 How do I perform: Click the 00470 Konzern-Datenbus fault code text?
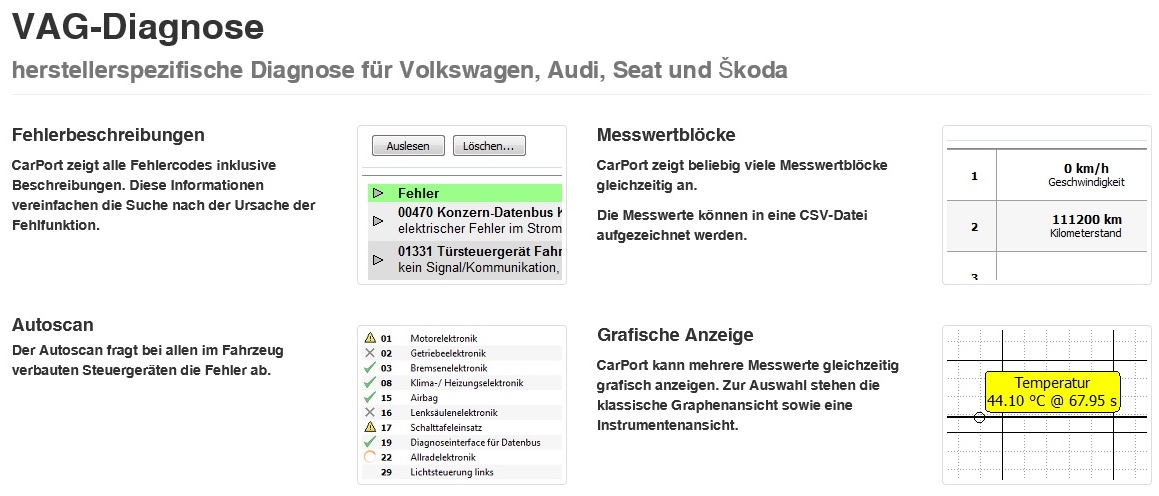coord(480,212)
